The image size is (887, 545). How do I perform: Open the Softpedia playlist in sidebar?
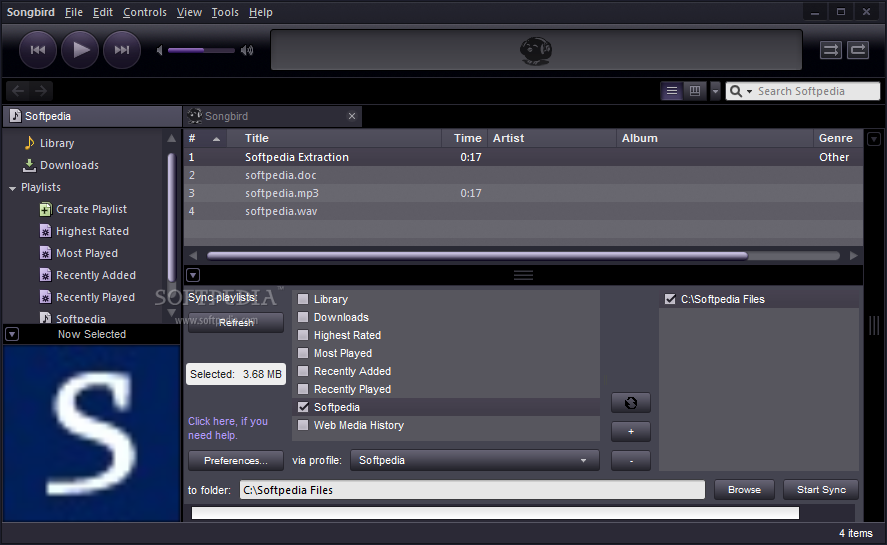80,319
